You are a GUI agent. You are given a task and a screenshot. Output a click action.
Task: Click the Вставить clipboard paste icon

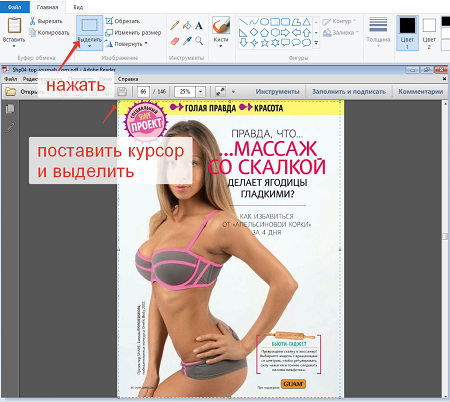point(14,25)
